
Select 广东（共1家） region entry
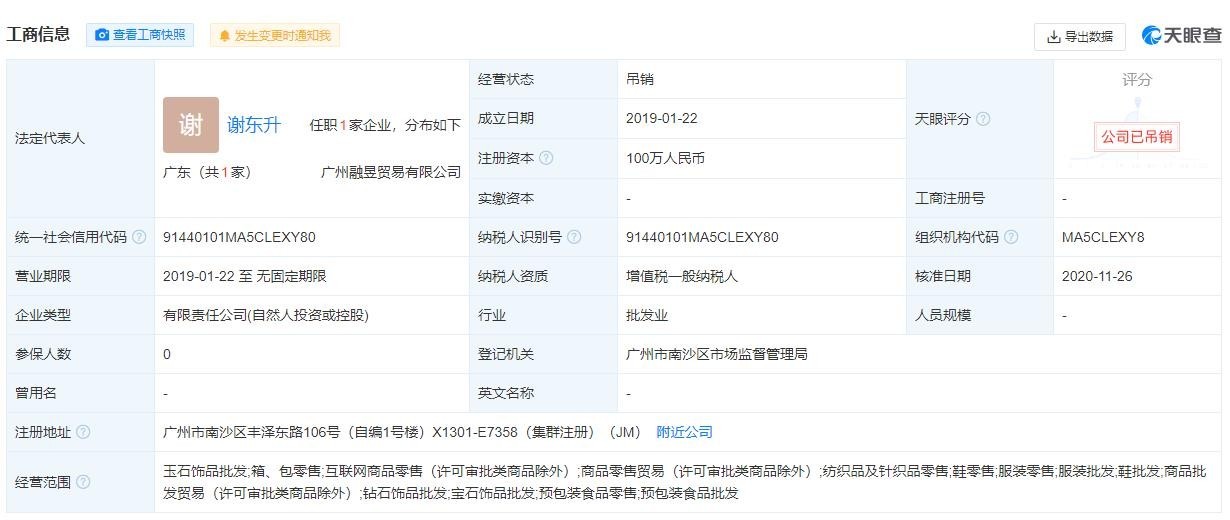pyautogui.click(x=207, y=172)
